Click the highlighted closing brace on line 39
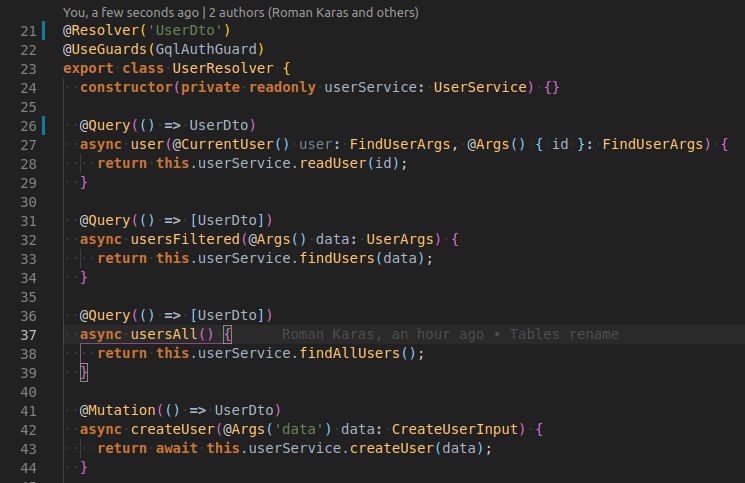This screenshot has height=483, width=745. pos(84,372)
